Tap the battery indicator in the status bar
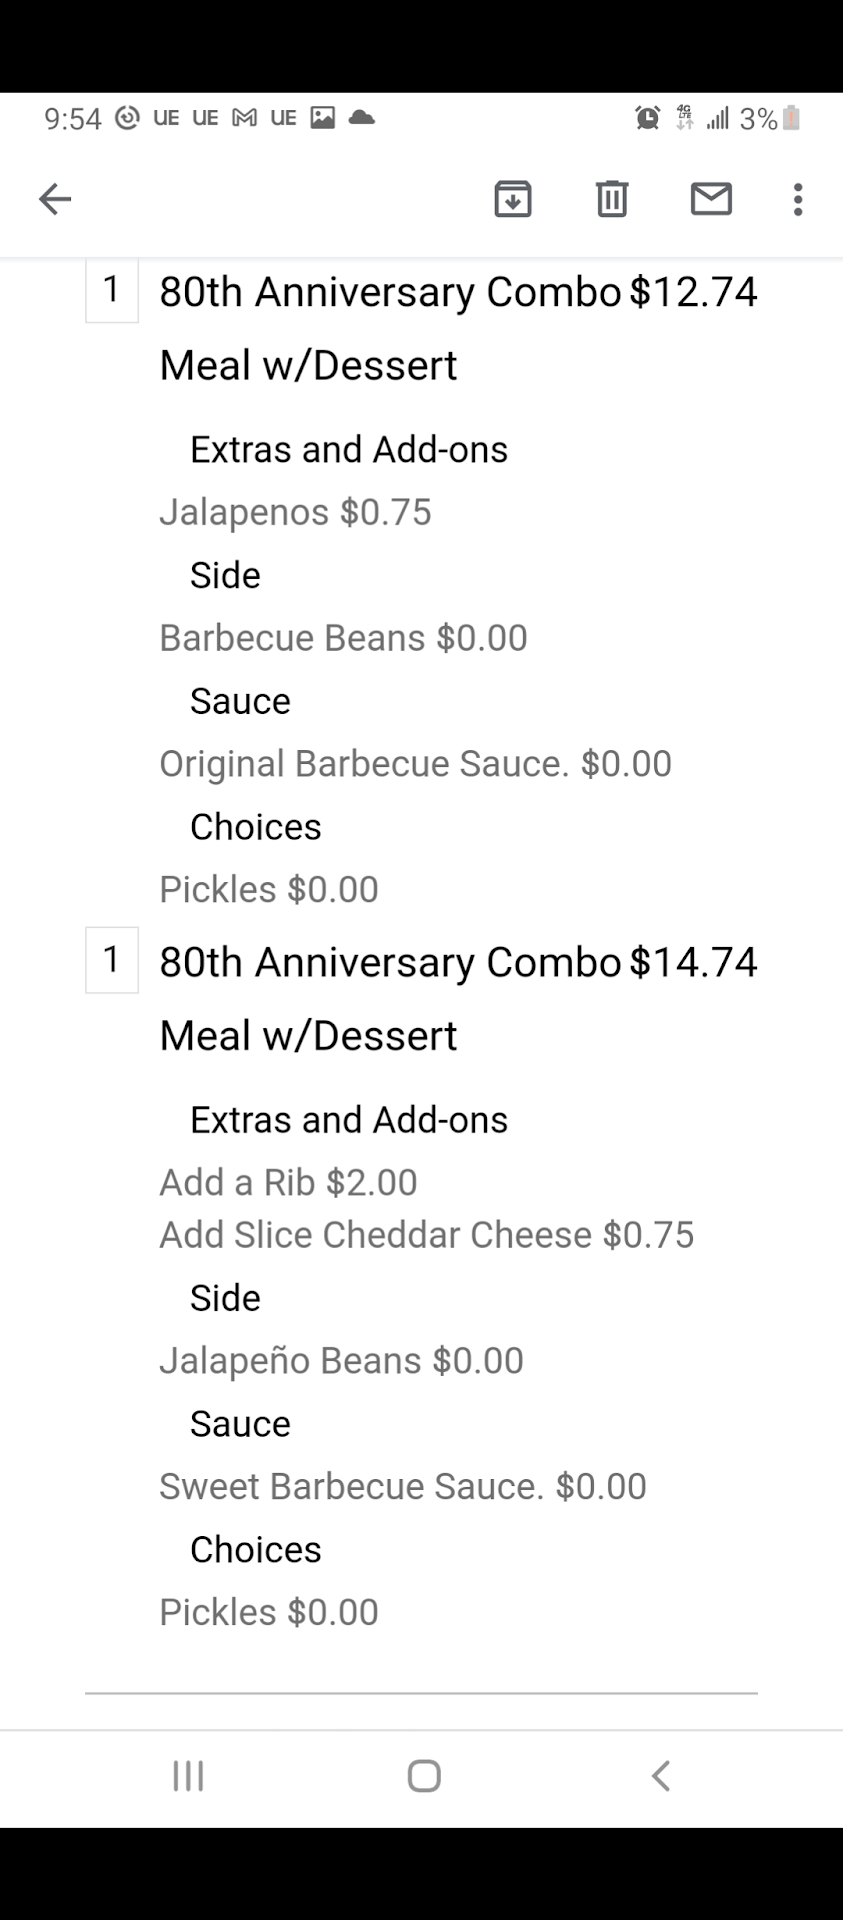 pos(791,118)
